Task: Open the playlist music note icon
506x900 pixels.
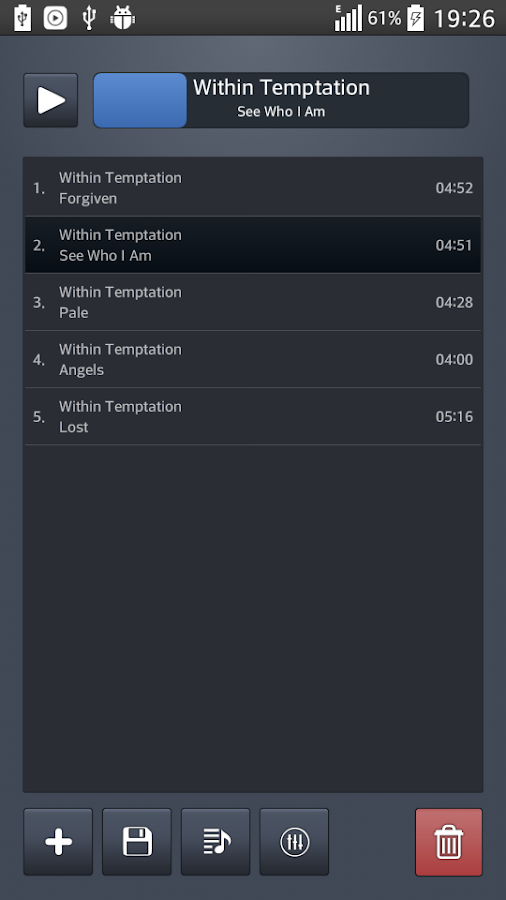Action: pyautogui.click(x=216, y=842)
